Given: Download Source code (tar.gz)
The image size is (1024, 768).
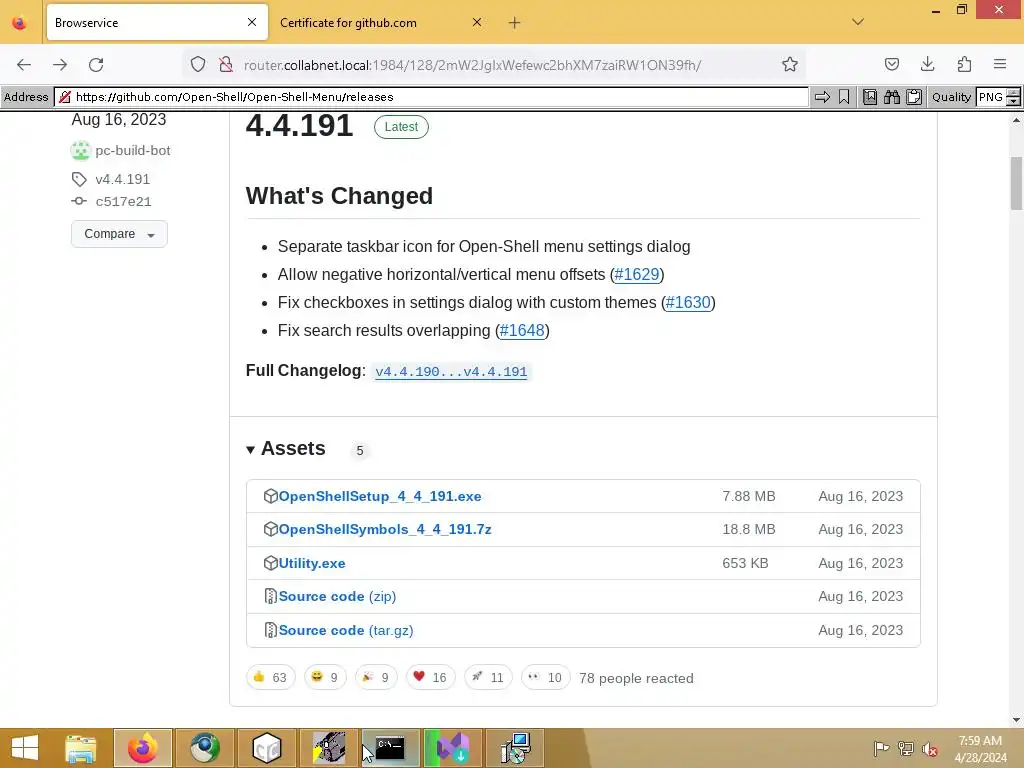Looking at the screenshot, I should [346, 631].
